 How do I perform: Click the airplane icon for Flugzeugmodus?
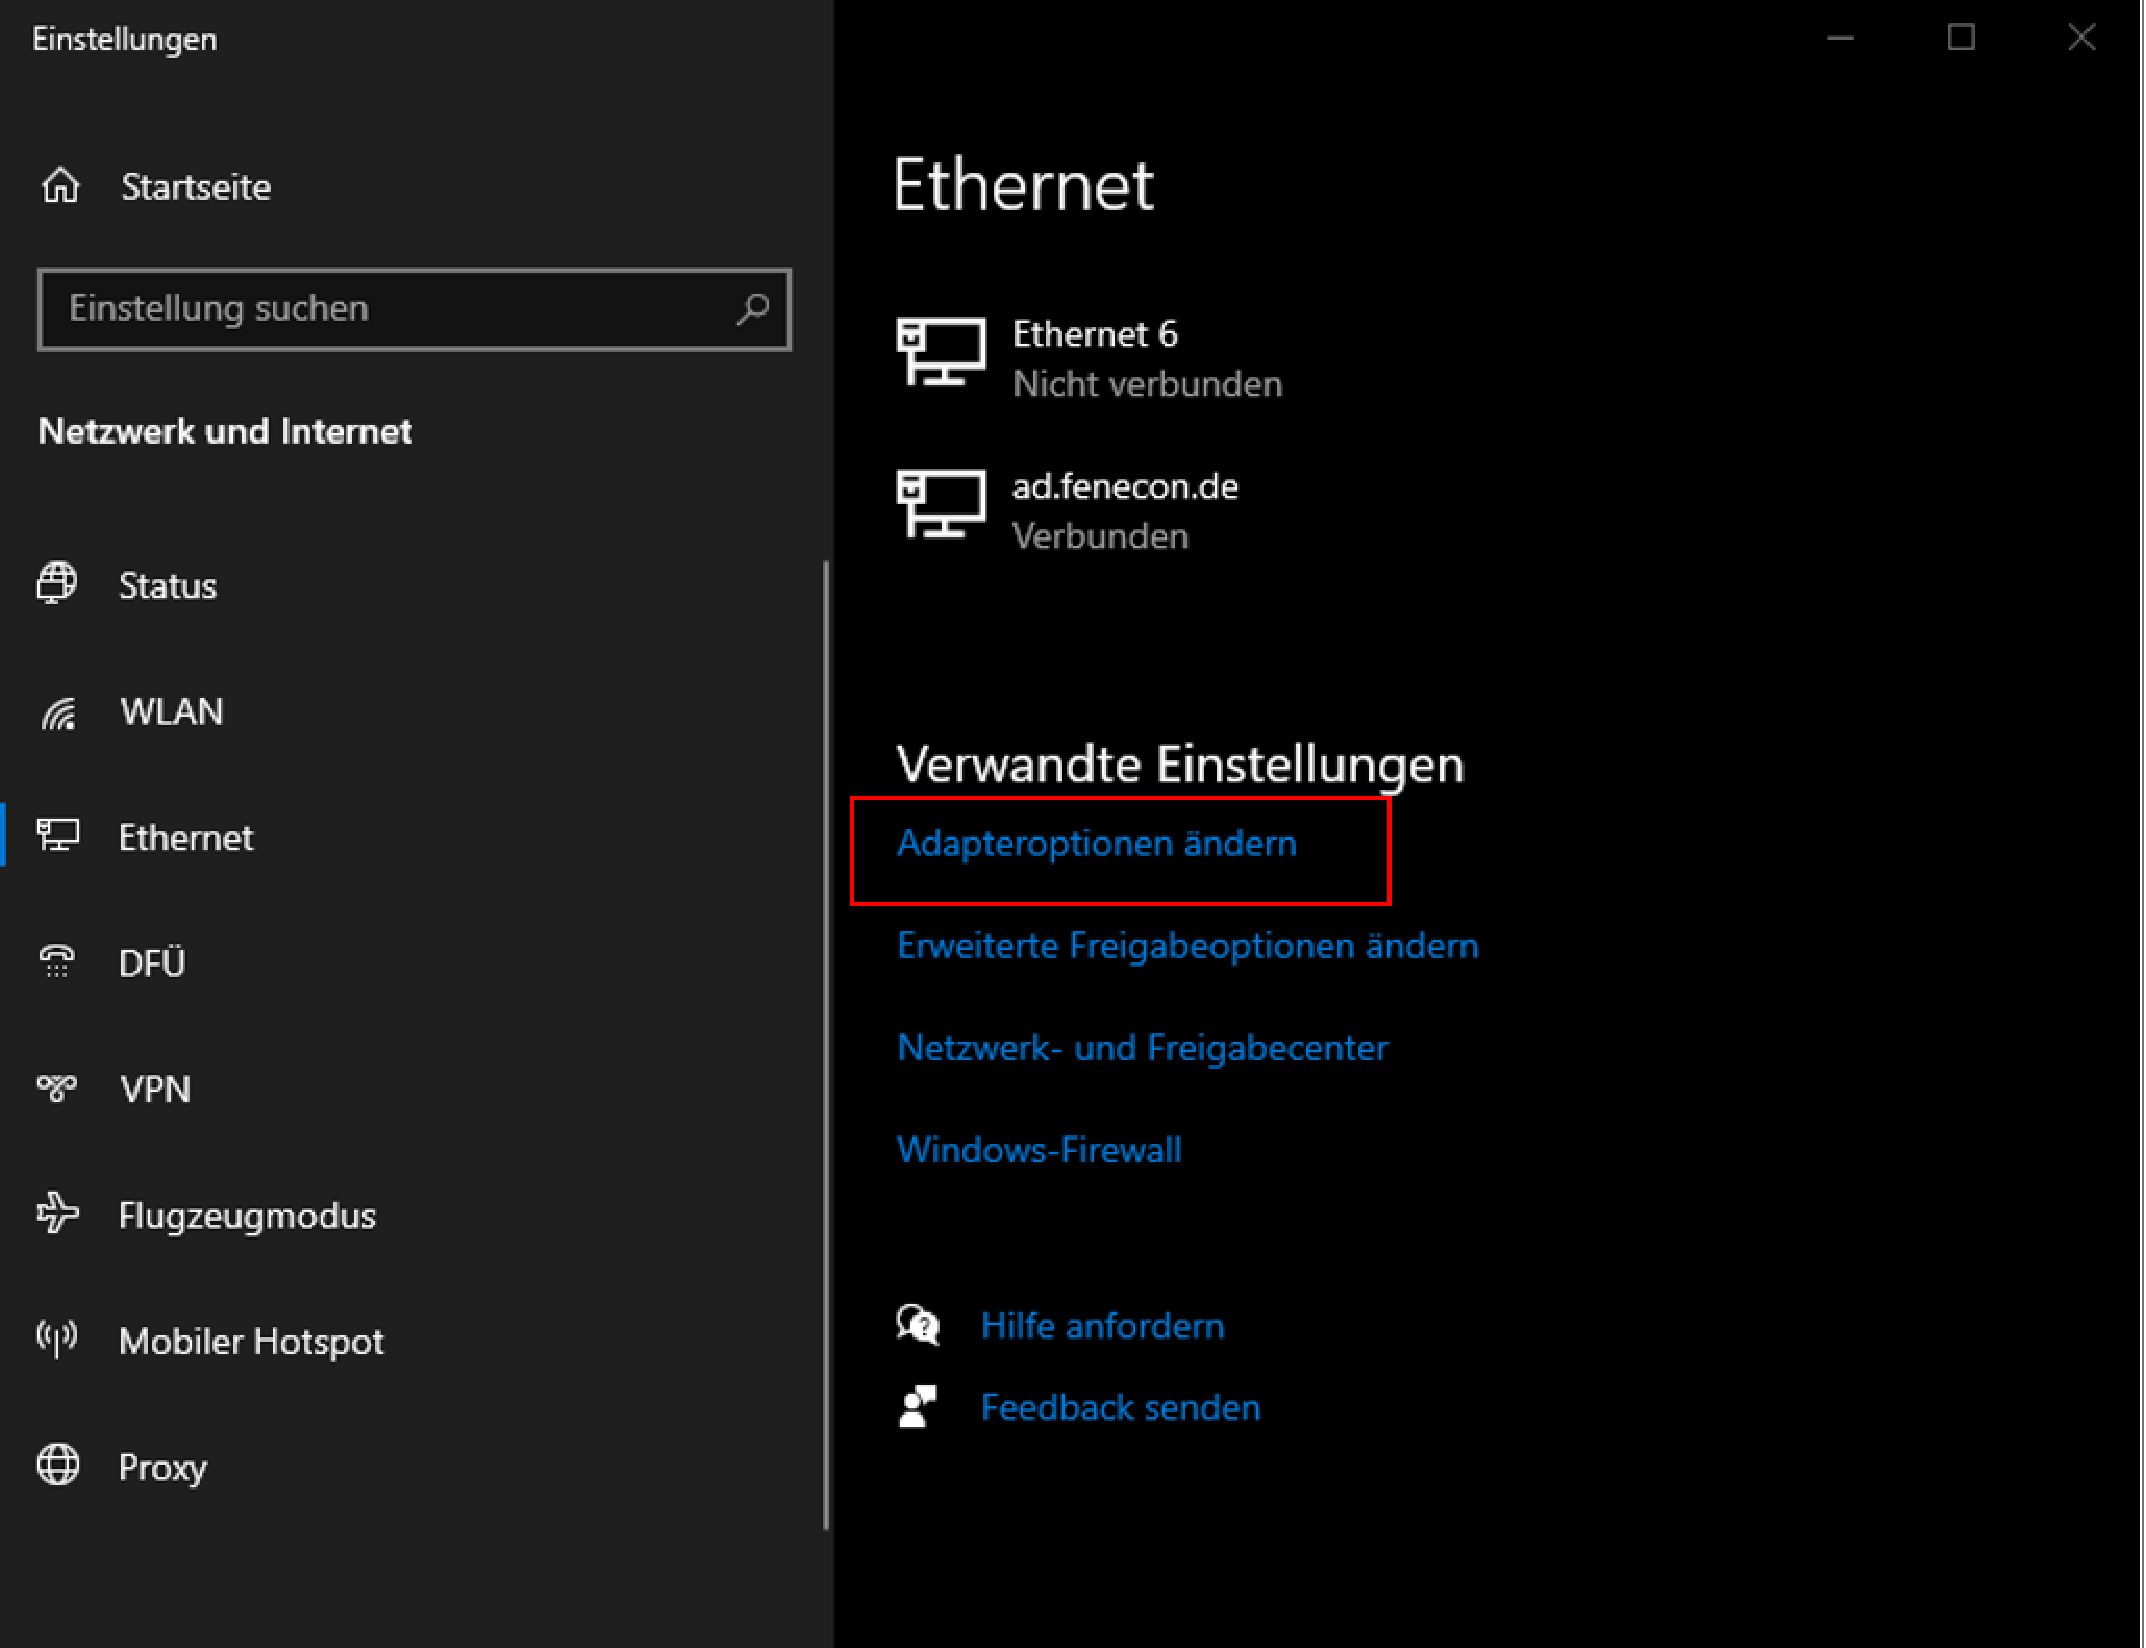click(58, 1214)
